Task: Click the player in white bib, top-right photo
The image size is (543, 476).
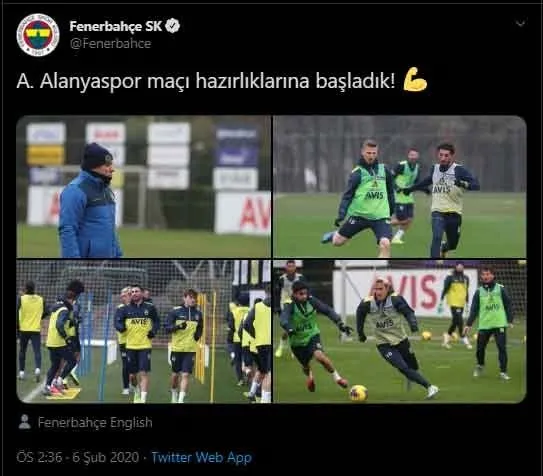Action: [447, 199]
